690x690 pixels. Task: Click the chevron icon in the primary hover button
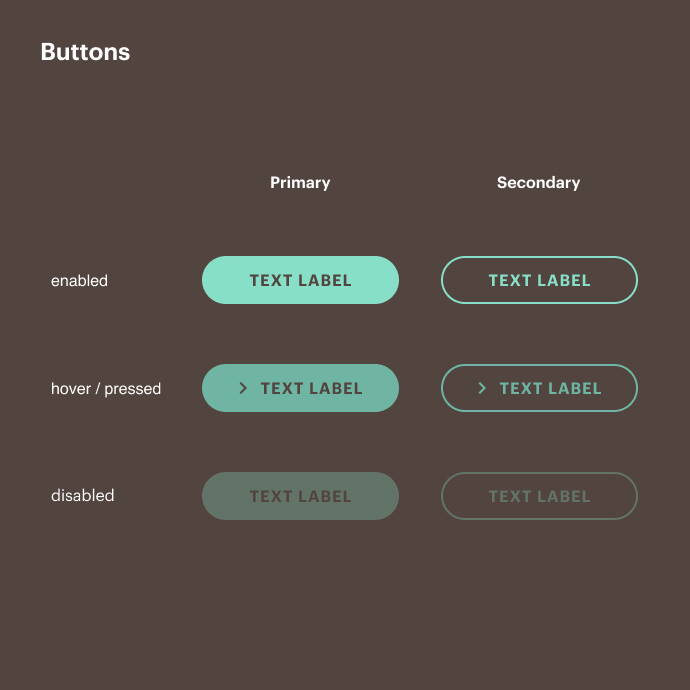point(243,388)
